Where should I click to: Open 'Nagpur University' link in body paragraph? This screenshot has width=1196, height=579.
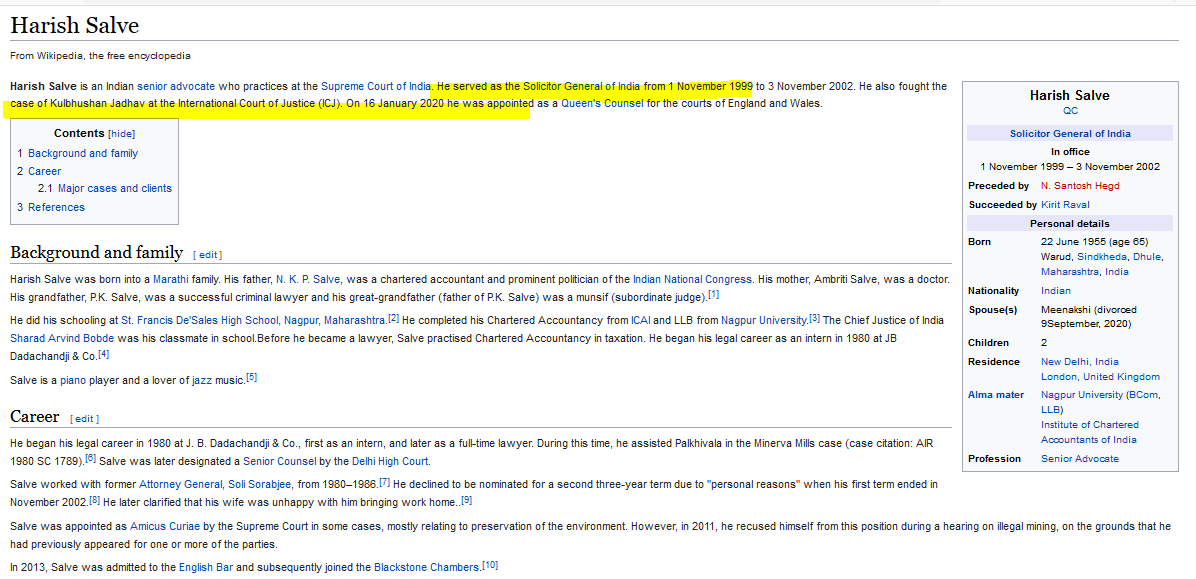click(x=764, y=320)
